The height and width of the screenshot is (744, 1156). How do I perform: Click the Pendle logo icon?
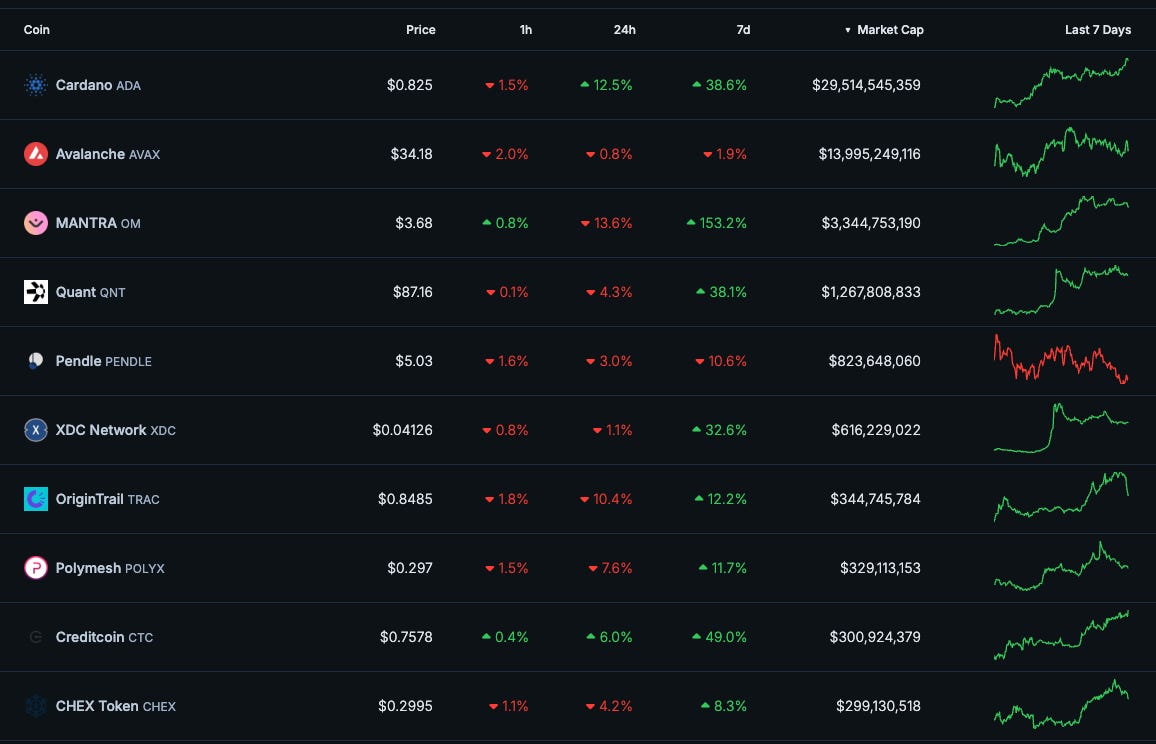point(35,361)
